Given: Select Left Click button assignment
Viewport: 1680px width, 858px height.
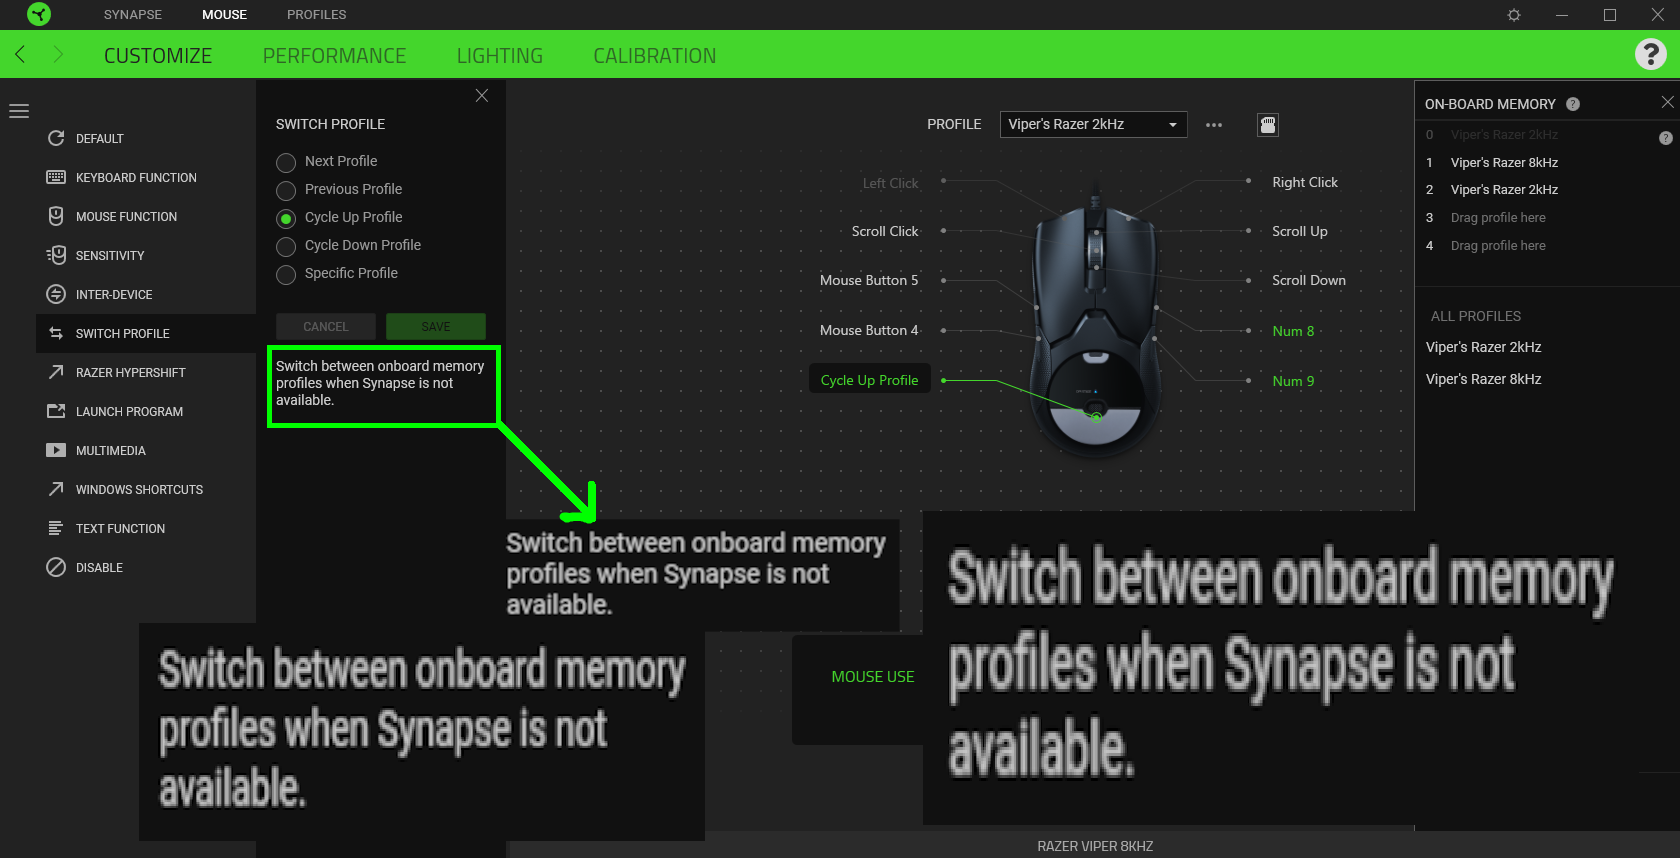Looking at the screenshot, I should tap(890, 183).
